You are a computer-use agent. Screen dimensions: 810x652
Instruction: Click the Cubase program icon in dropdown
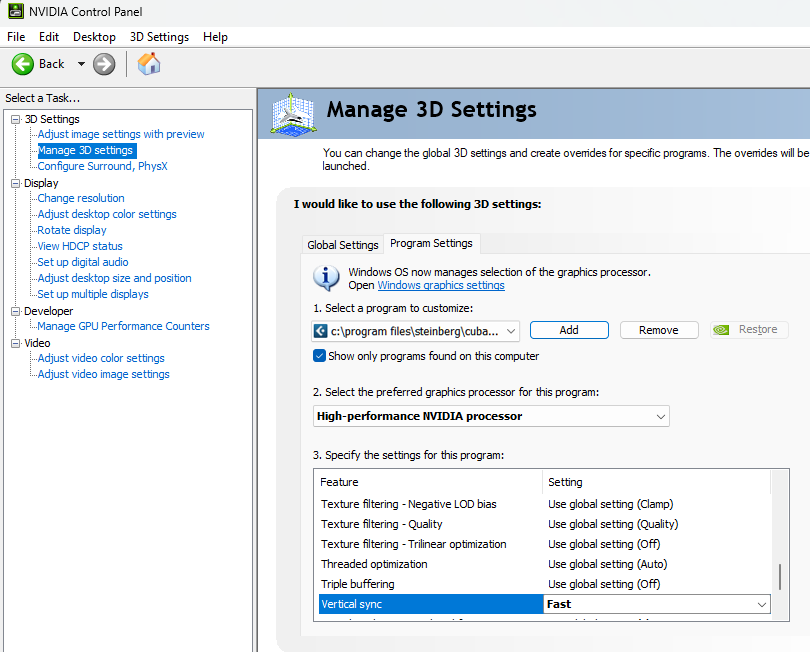321,330
